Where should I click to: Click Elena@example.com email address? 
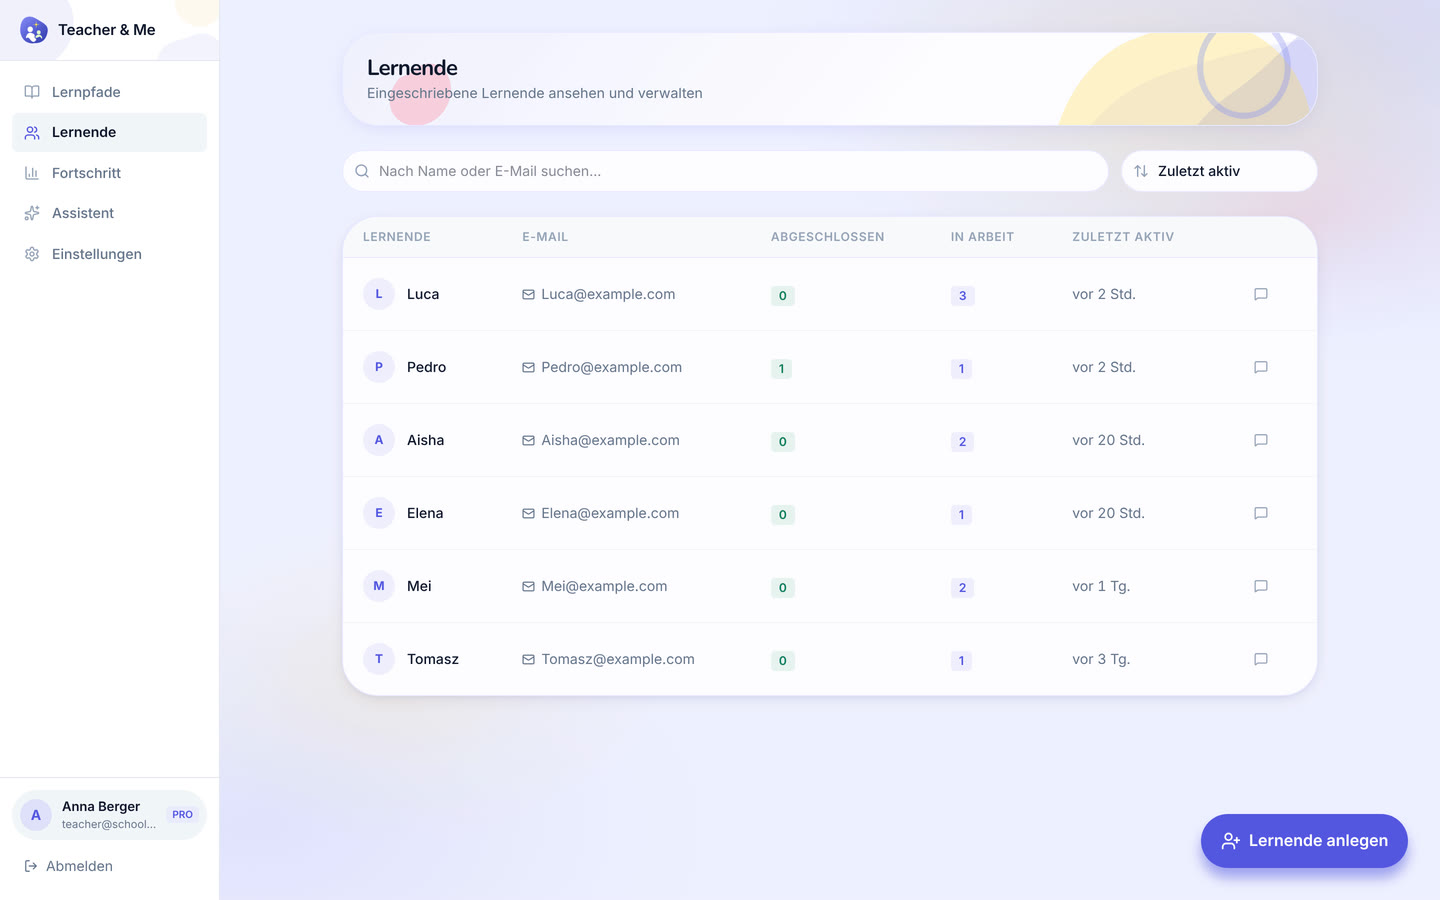[x=610, y=513]
